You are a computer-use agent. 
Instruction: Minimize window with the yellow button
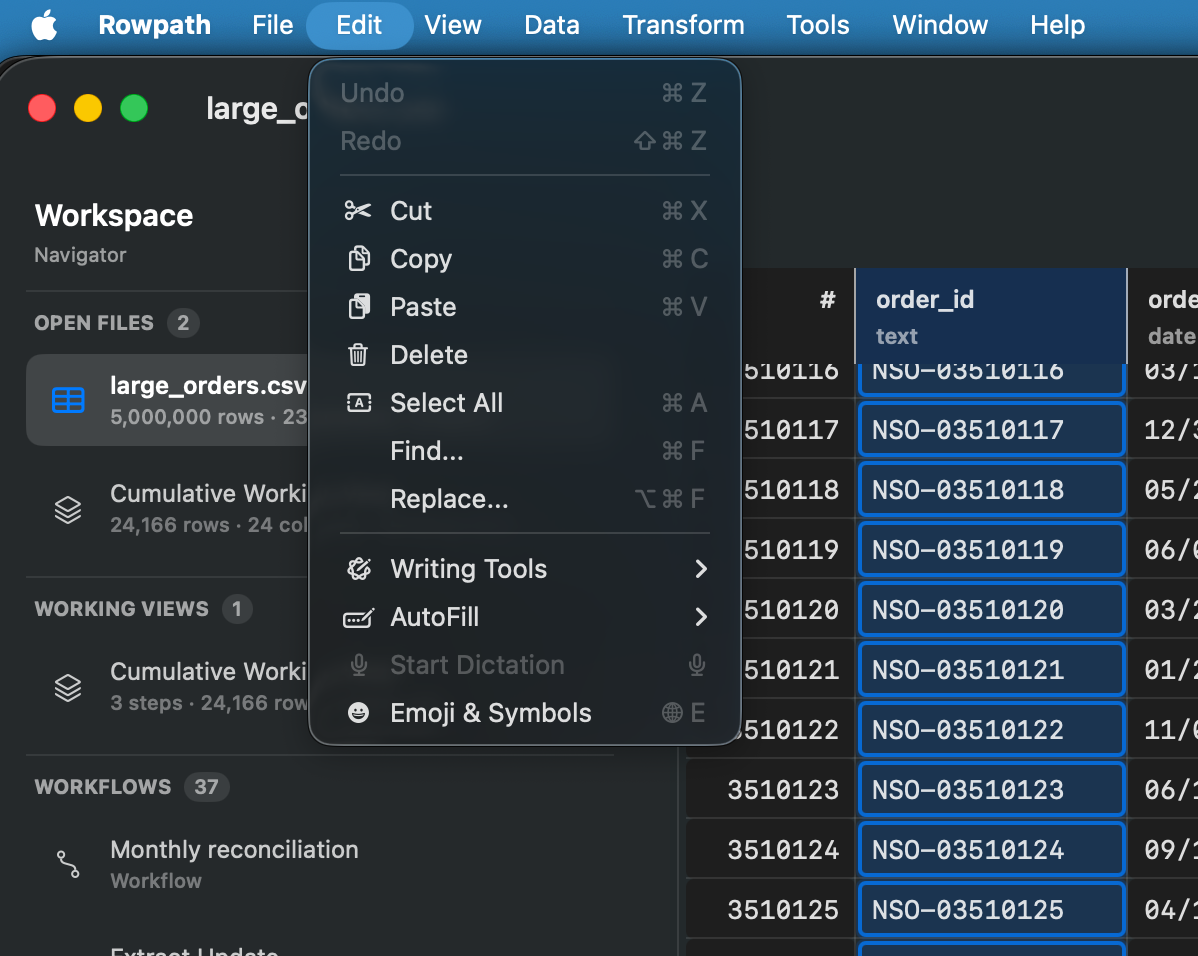coord(88,108)
